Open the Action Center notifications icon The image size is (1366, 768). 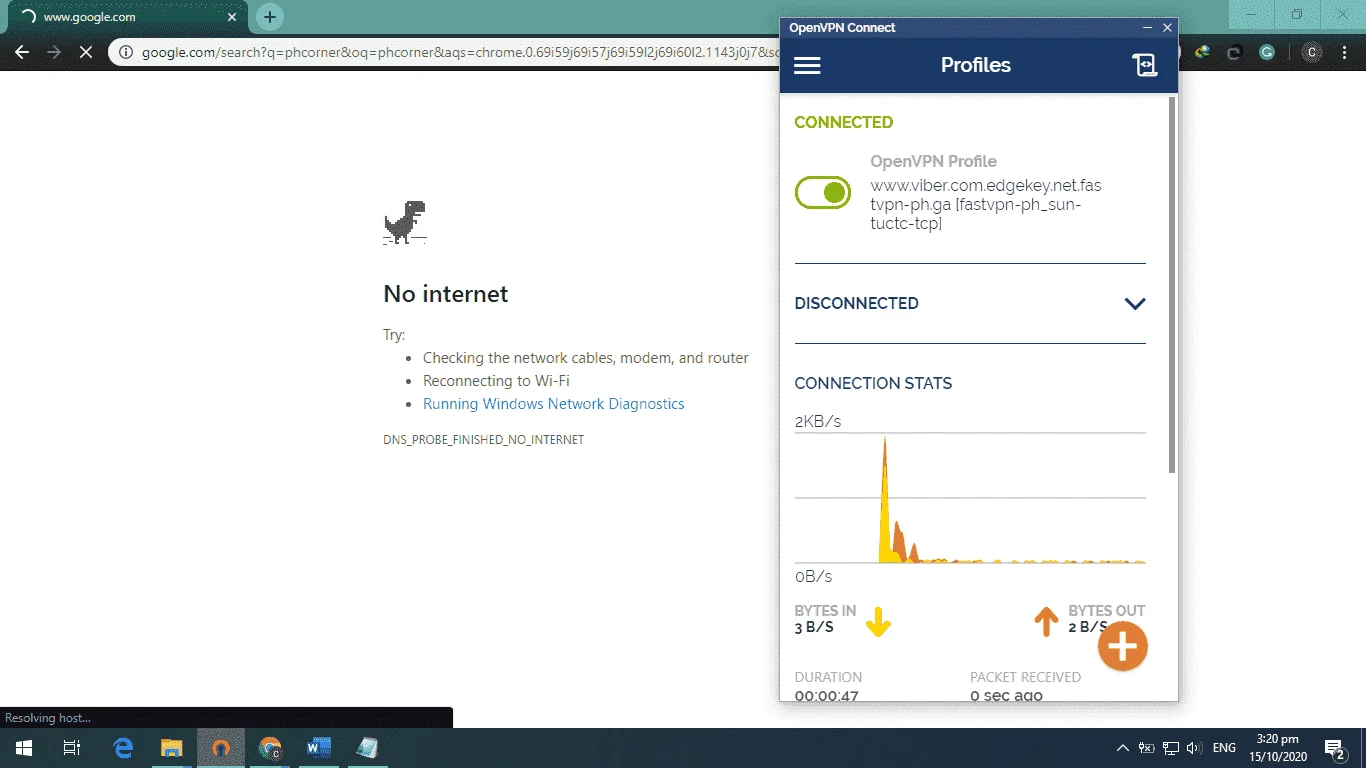[x=1334, y=748]
